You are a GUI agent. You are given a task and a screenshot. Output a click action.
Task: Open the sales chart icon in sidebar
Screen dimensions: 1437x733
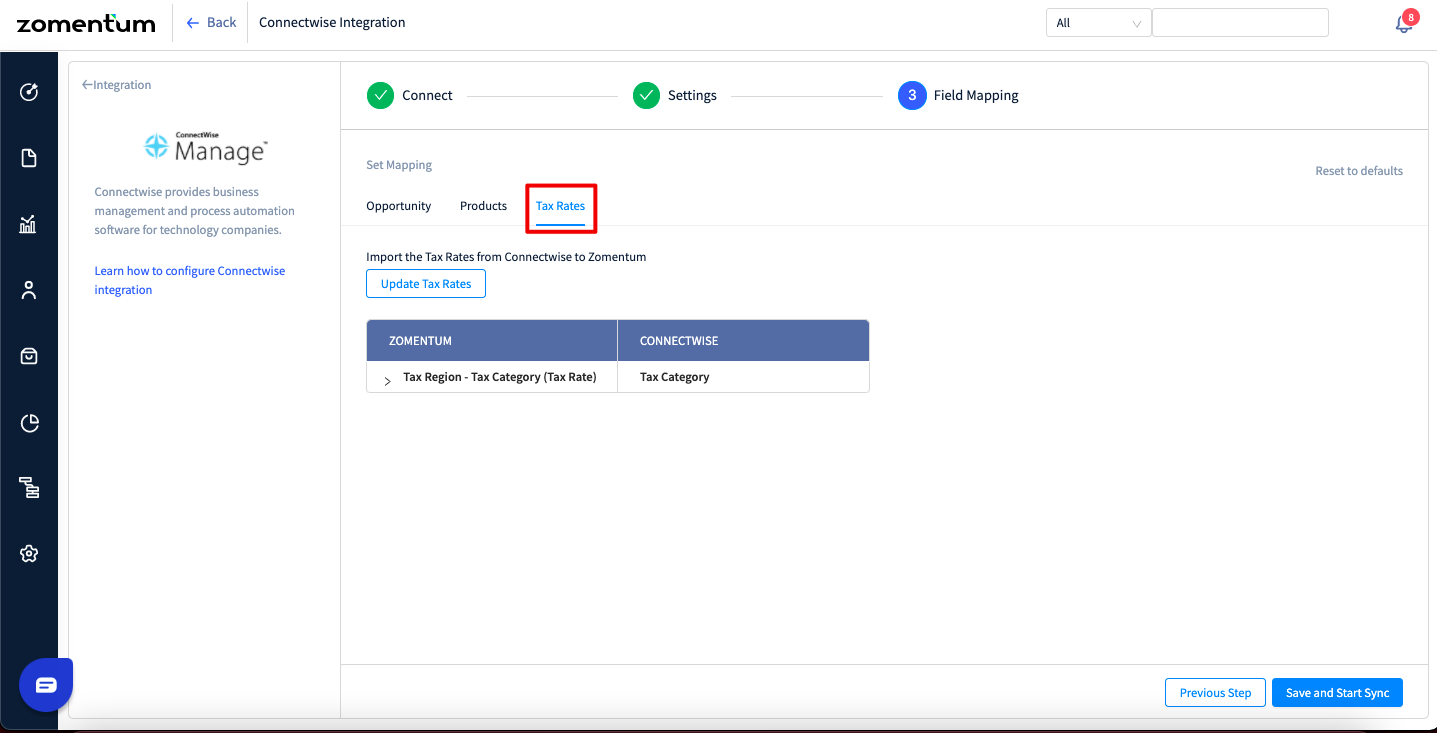29,224
